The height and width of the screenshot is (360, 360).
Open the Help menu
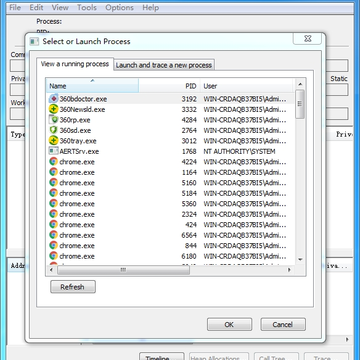click(x=150, y=7)
